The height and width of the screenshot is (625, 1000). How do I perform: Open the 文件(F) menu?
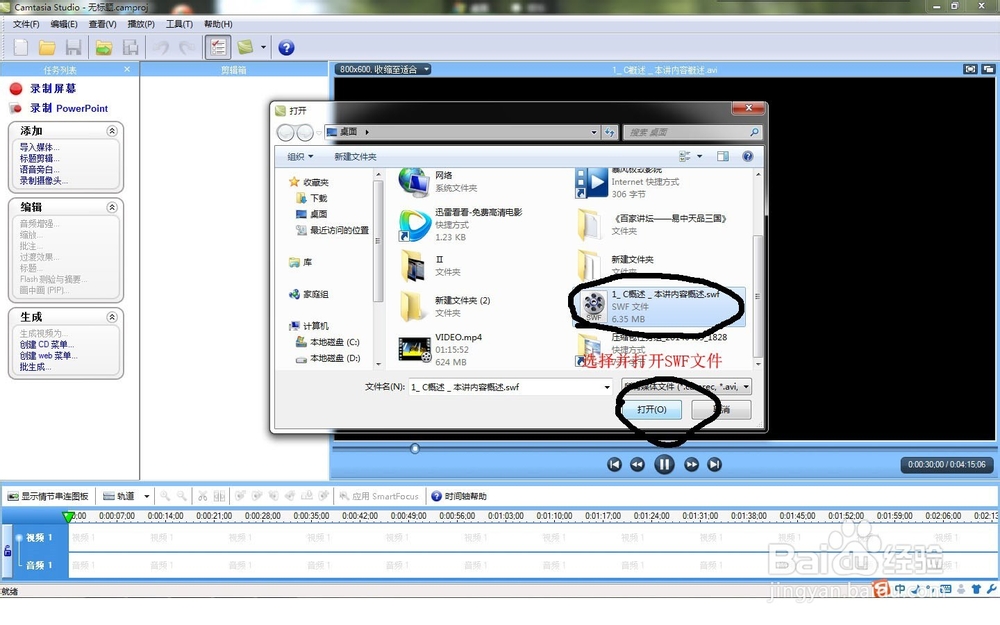pos(26,24)
